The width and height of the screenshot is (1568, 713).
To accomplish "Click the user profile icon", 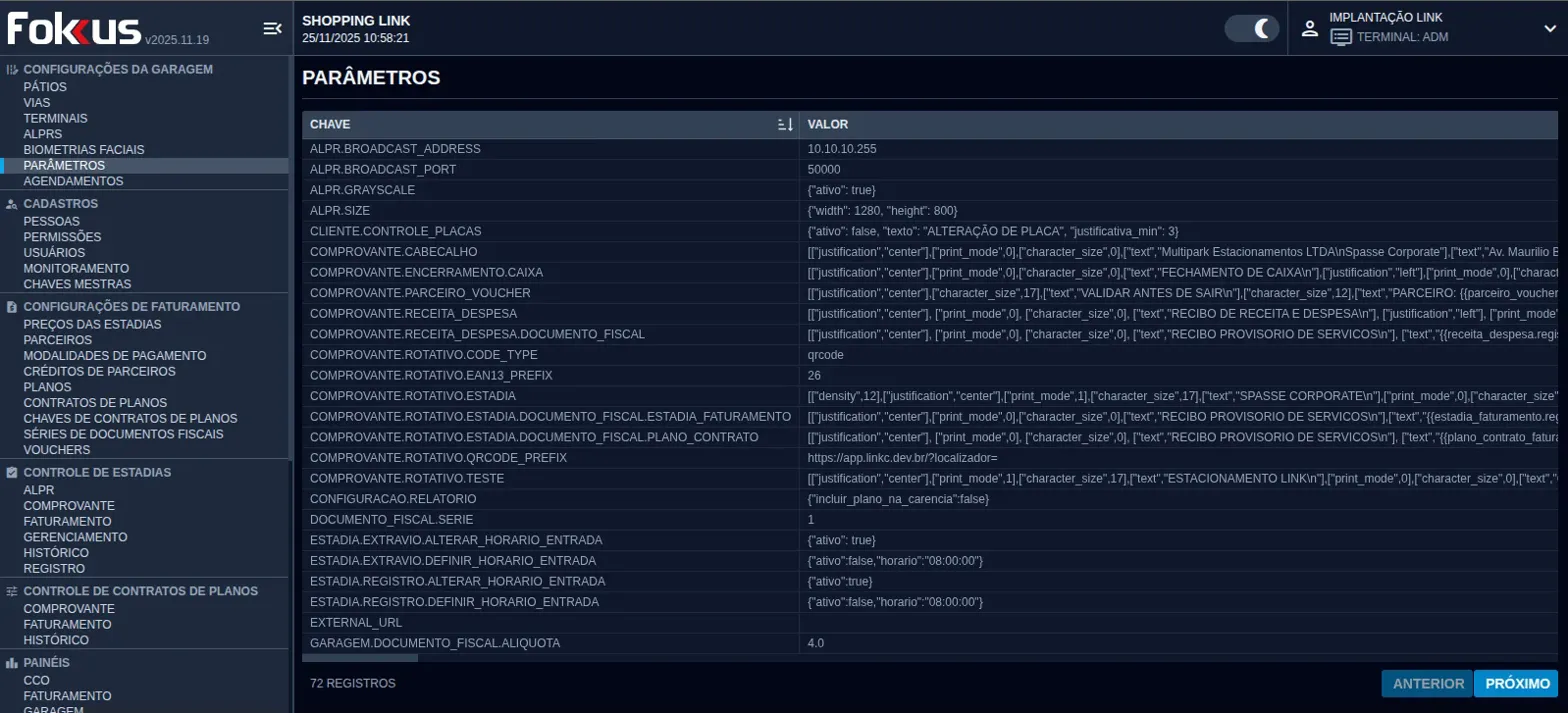I will 1310,29.
